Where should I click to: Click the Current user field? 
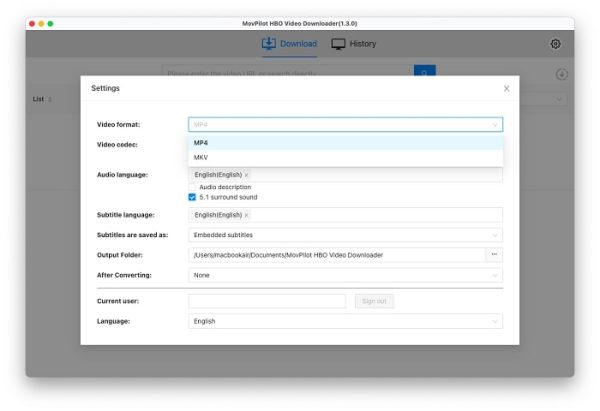(267, 301)
